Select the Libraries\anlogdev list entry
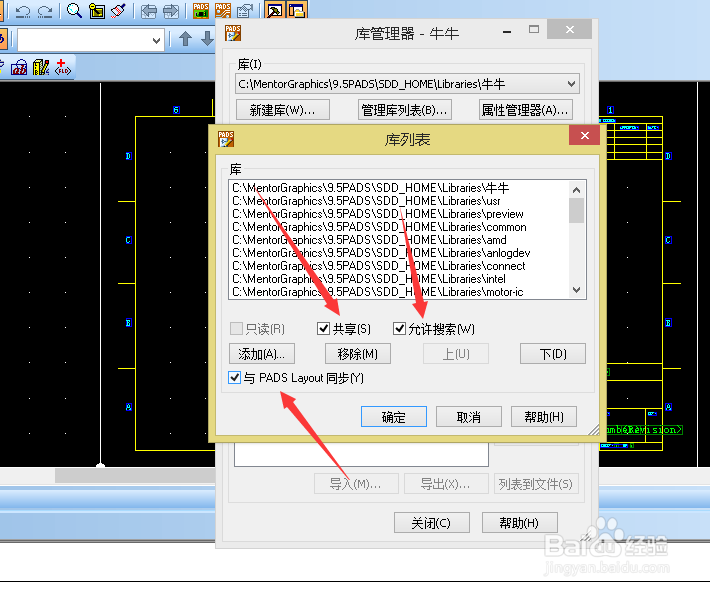 (399, 253)
